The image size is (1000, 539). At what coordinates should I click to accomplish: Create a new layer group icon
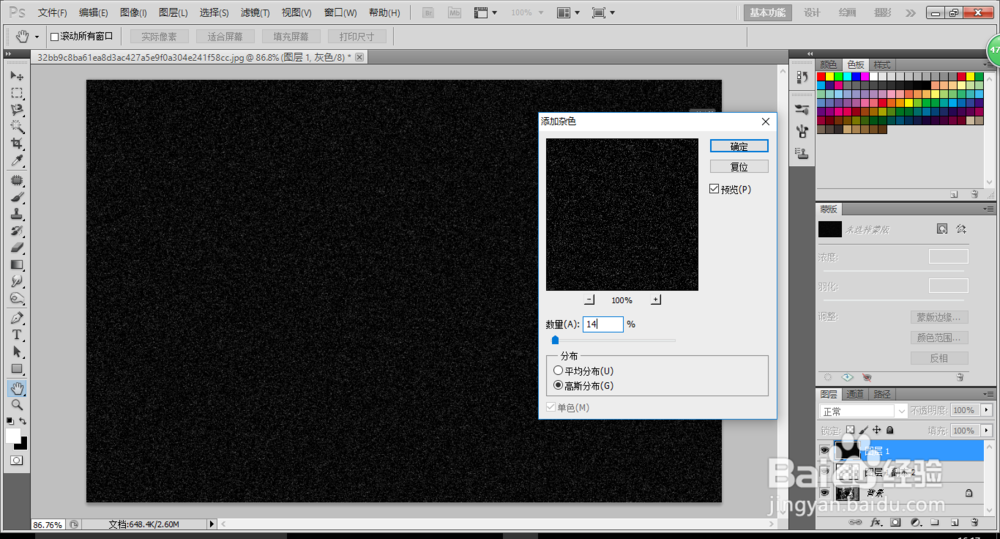(x=935, y=522)
